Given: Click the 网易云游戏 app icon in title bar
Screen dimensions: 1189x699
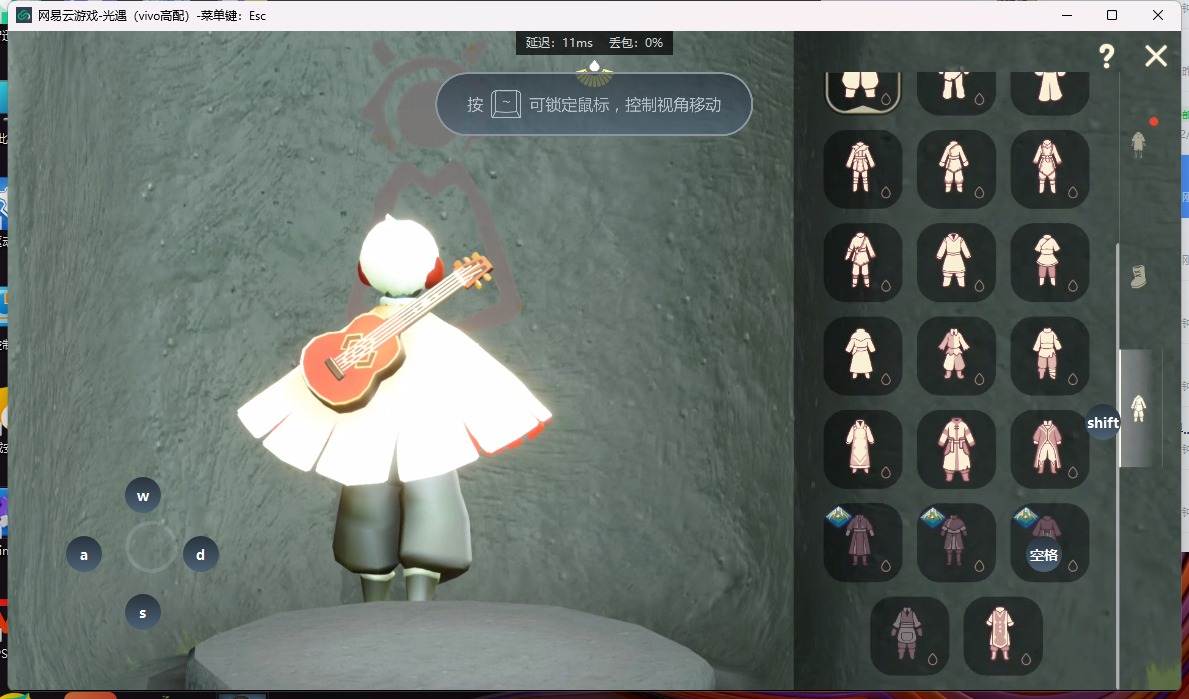Looking at the screenshot, I should pos(24,15).
